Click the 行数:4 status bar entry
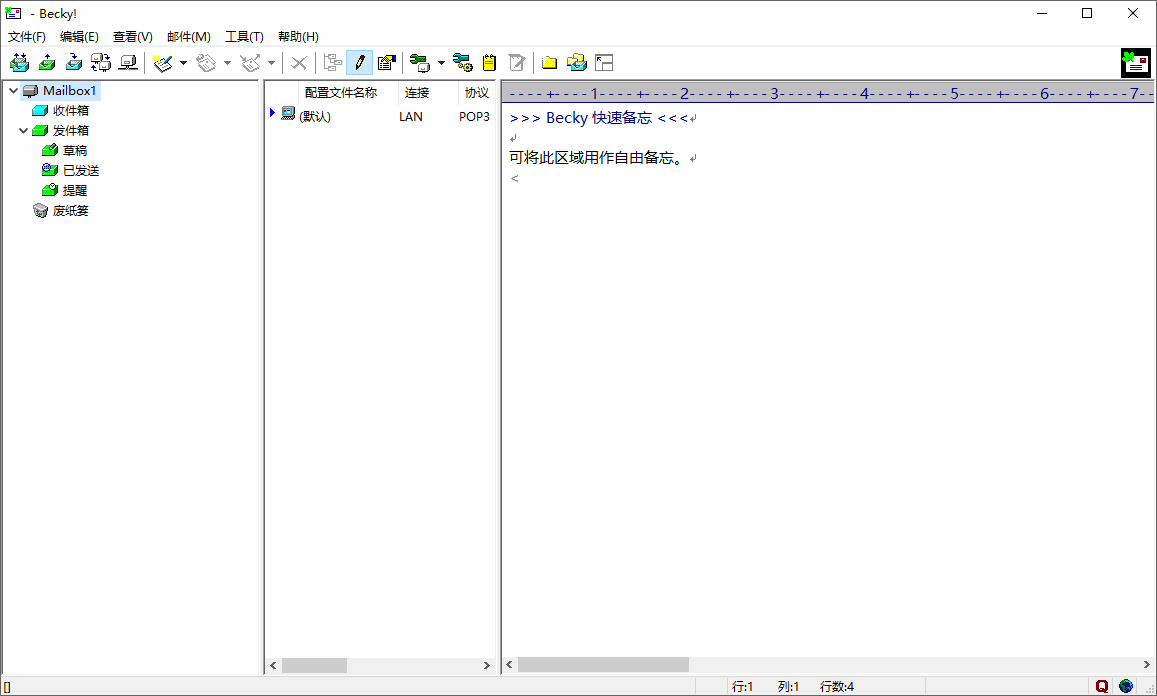1157x696 pixels. click(x=837, y=686)
